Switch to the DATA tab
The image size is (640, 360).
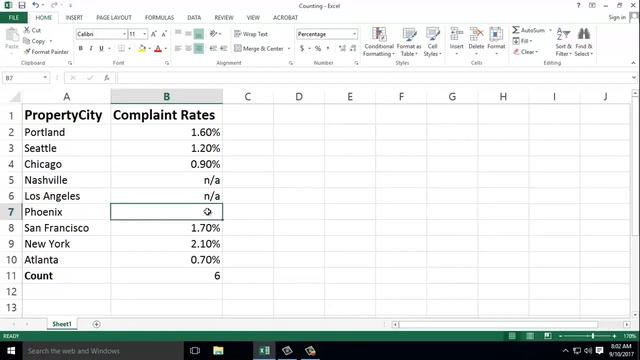click(x=194, y=18)
